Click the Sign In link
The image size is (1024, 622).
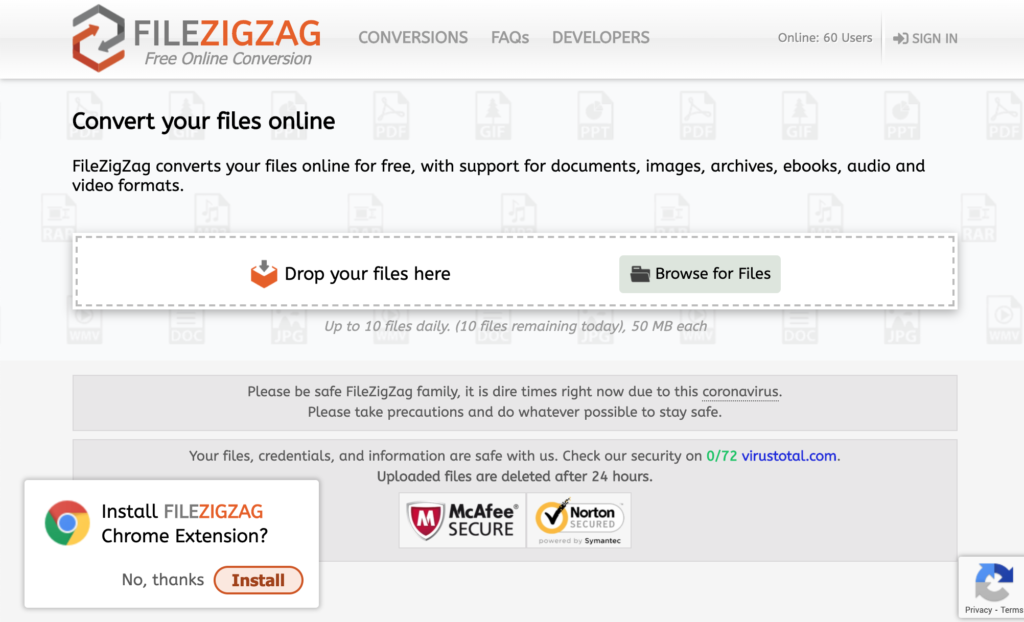click(925, 39)
